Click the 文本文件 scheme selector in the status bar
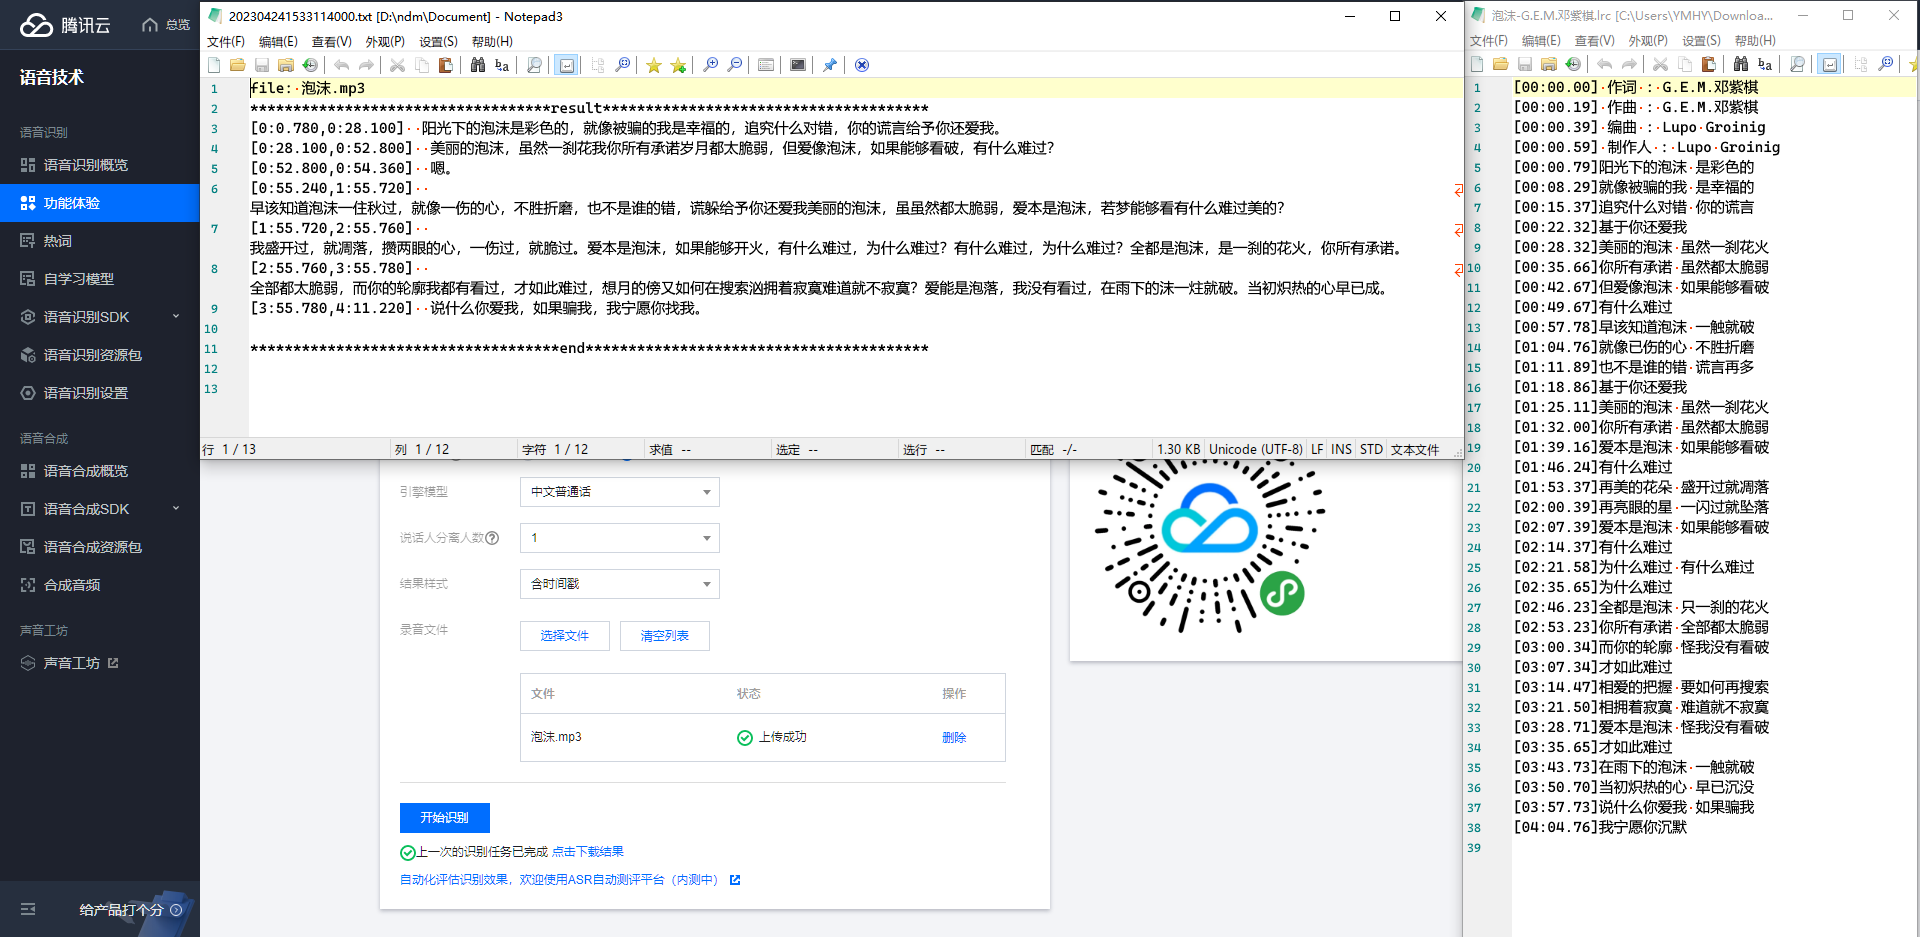 [1414, 449]
